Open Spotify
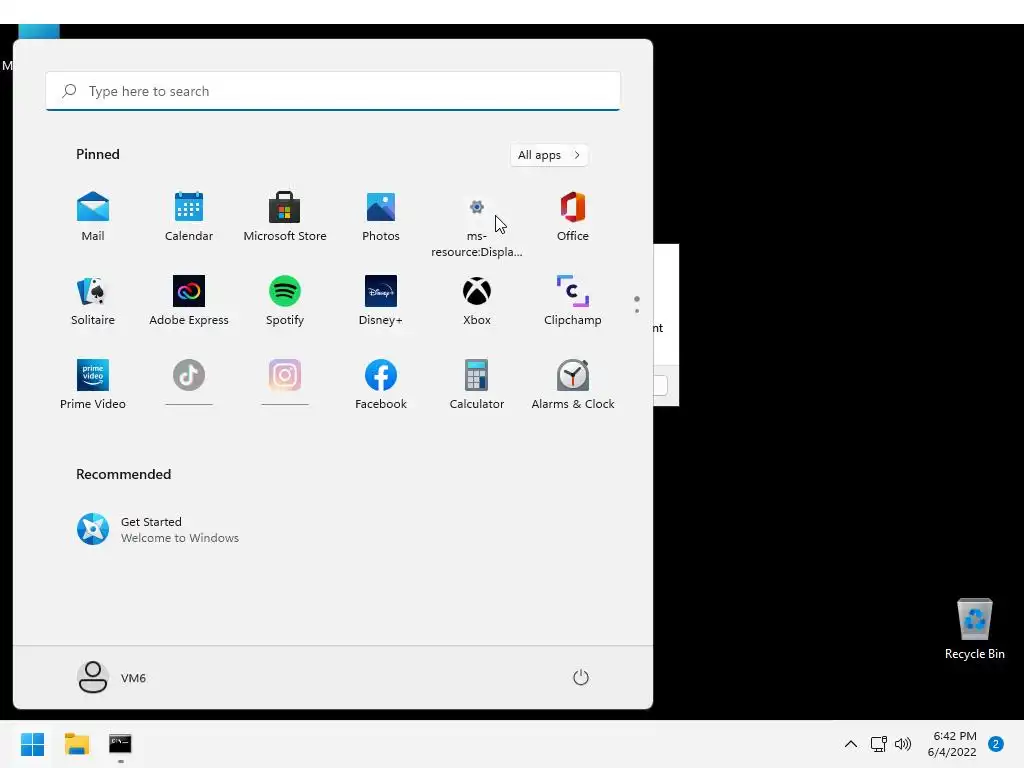1024x768 pixels. coord(285,300)
